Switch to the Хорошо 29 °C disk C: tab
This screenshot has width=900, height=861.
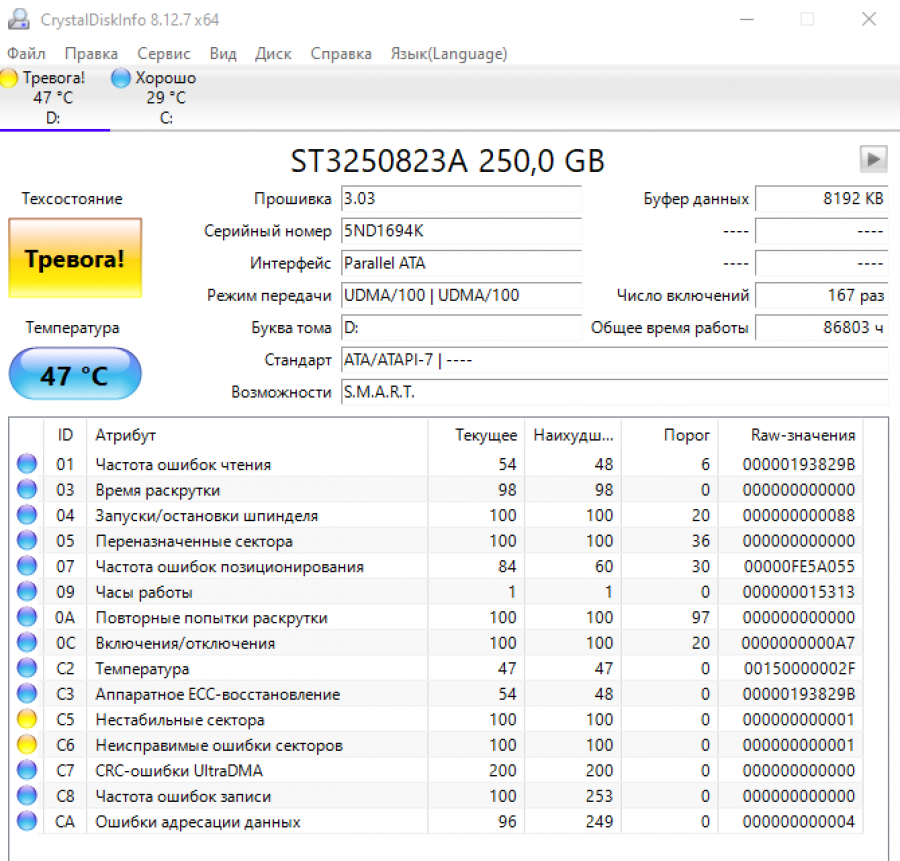155,98
